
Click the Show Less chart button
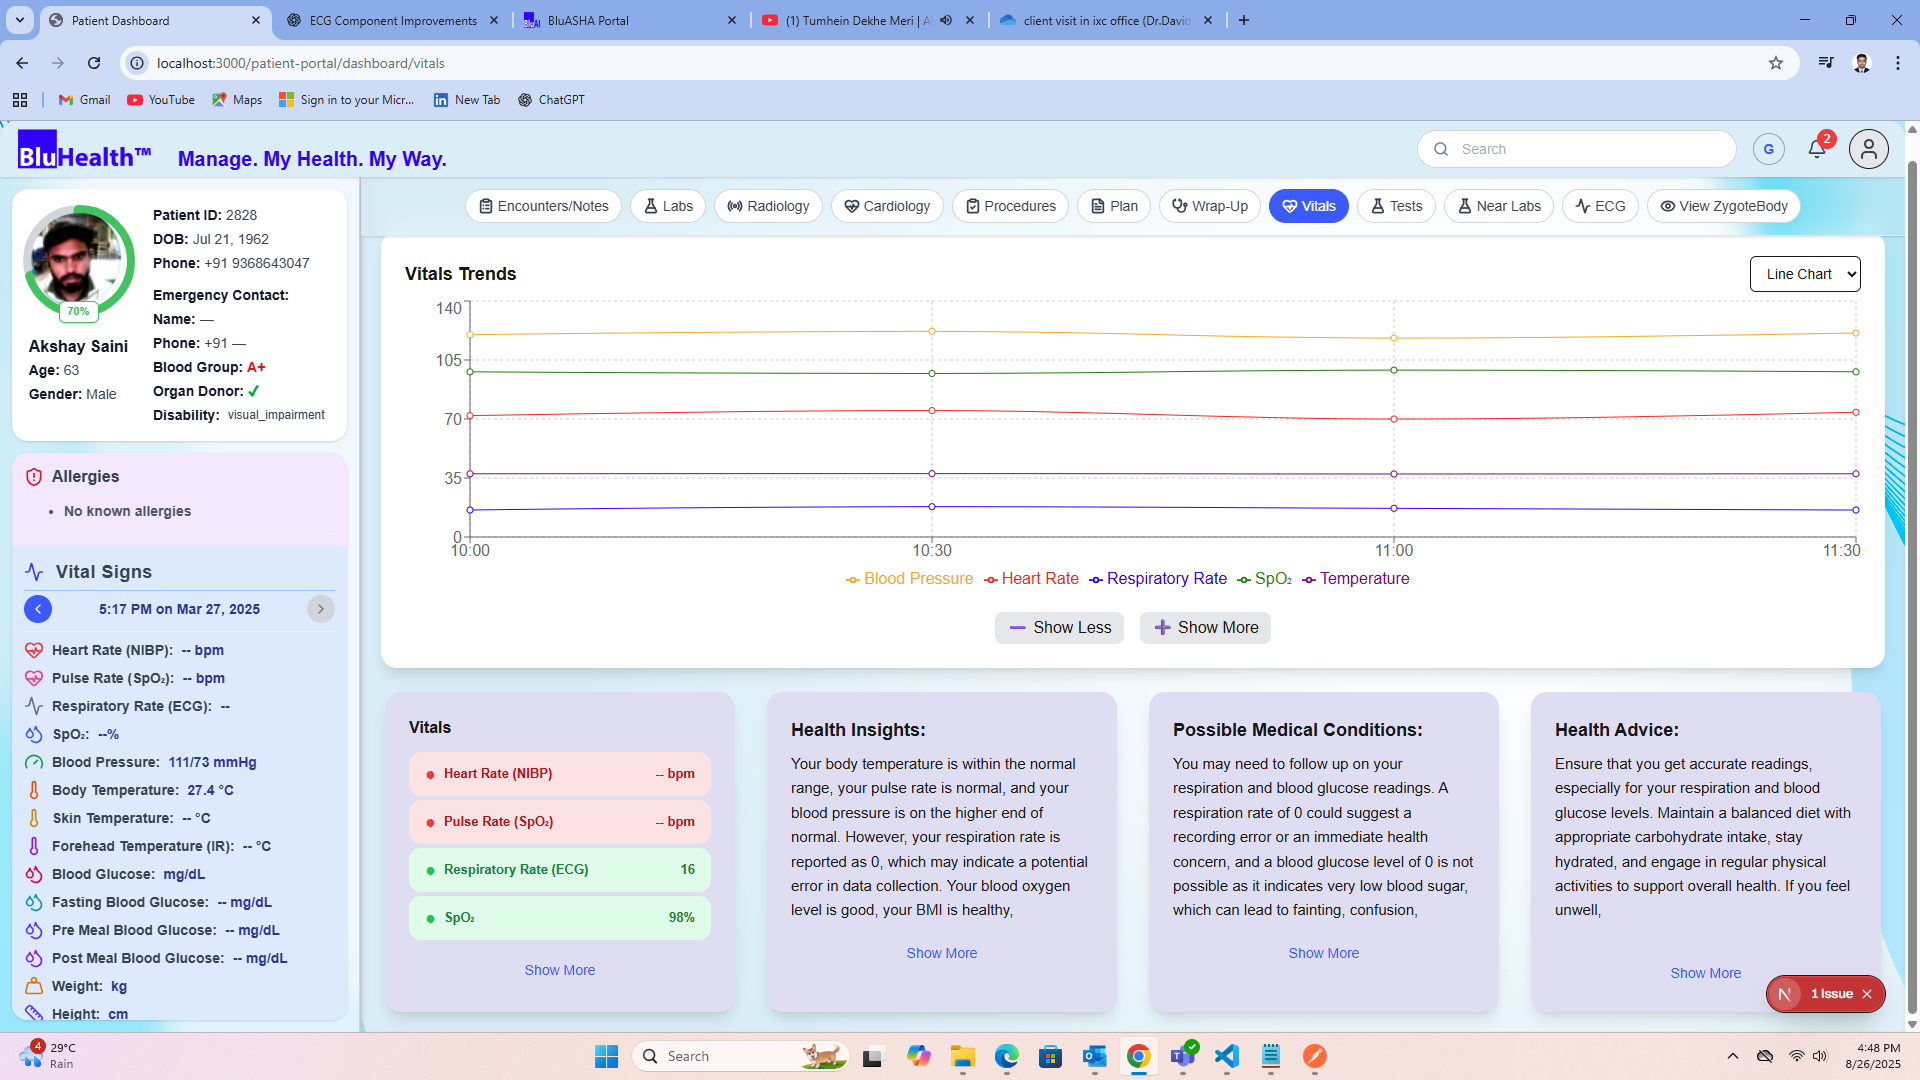pos(1059,628)
